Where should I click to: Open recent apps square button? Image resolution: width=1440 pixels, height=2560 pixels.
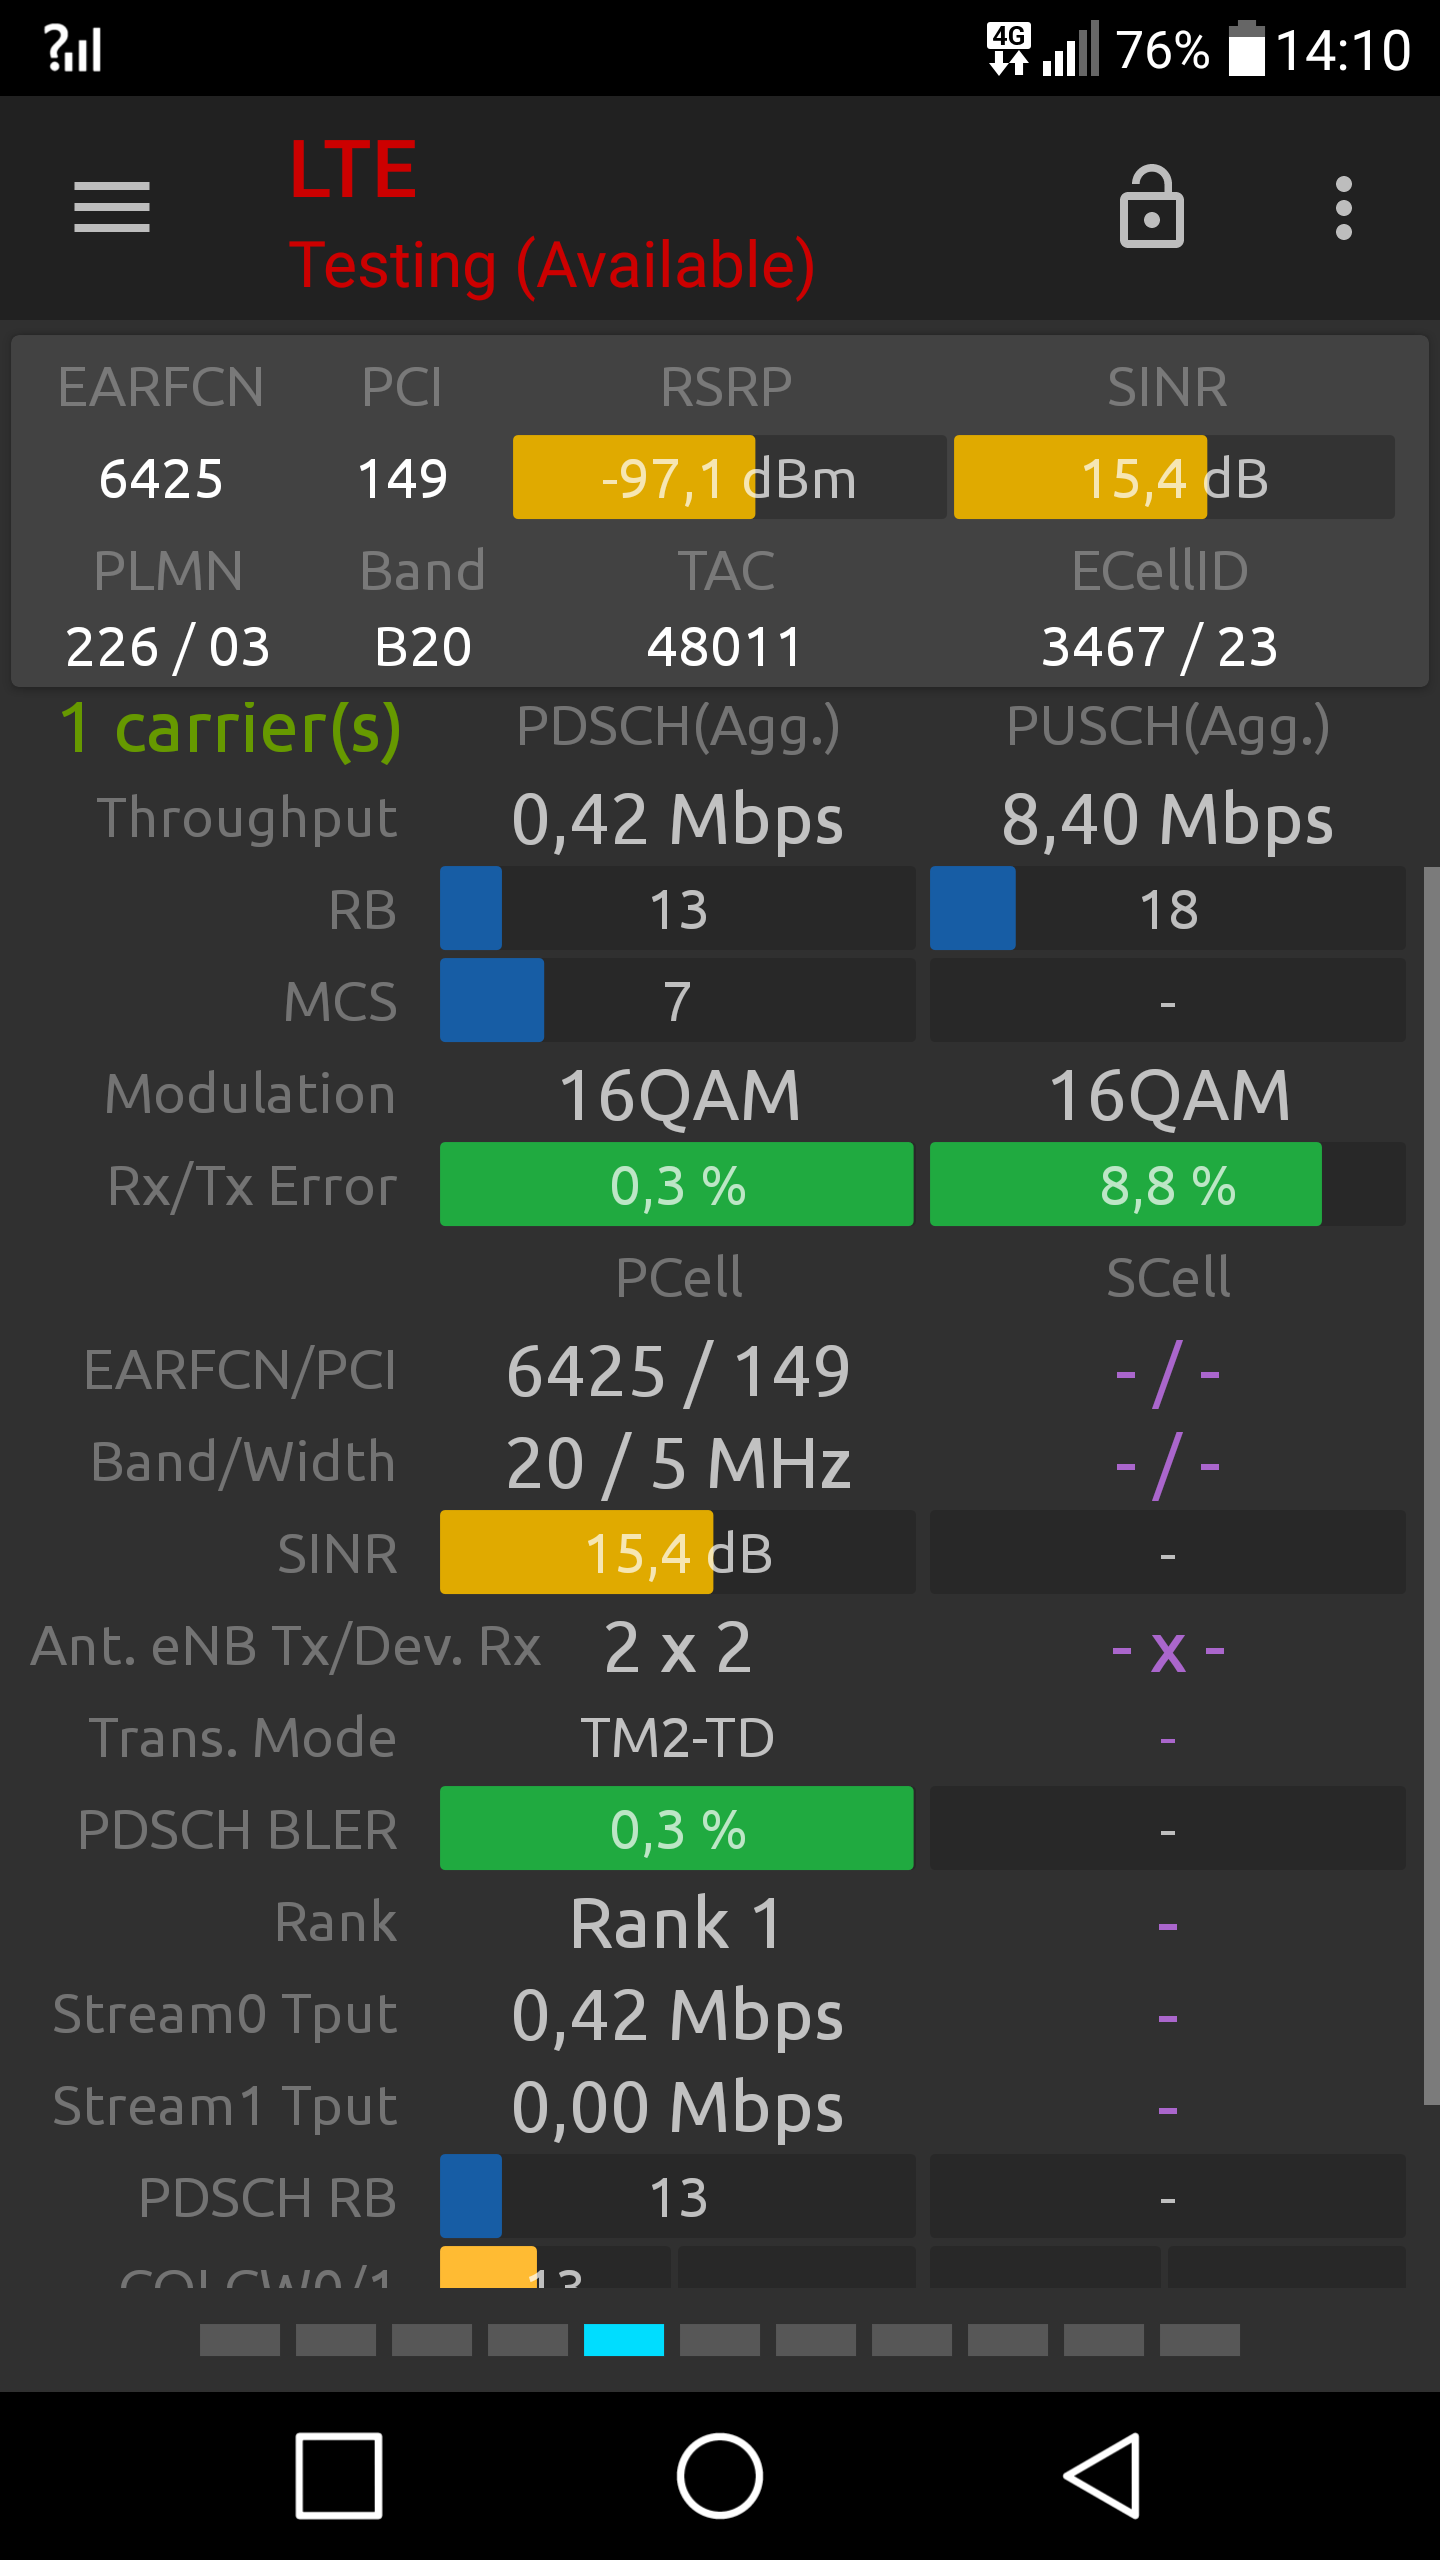339,2476
